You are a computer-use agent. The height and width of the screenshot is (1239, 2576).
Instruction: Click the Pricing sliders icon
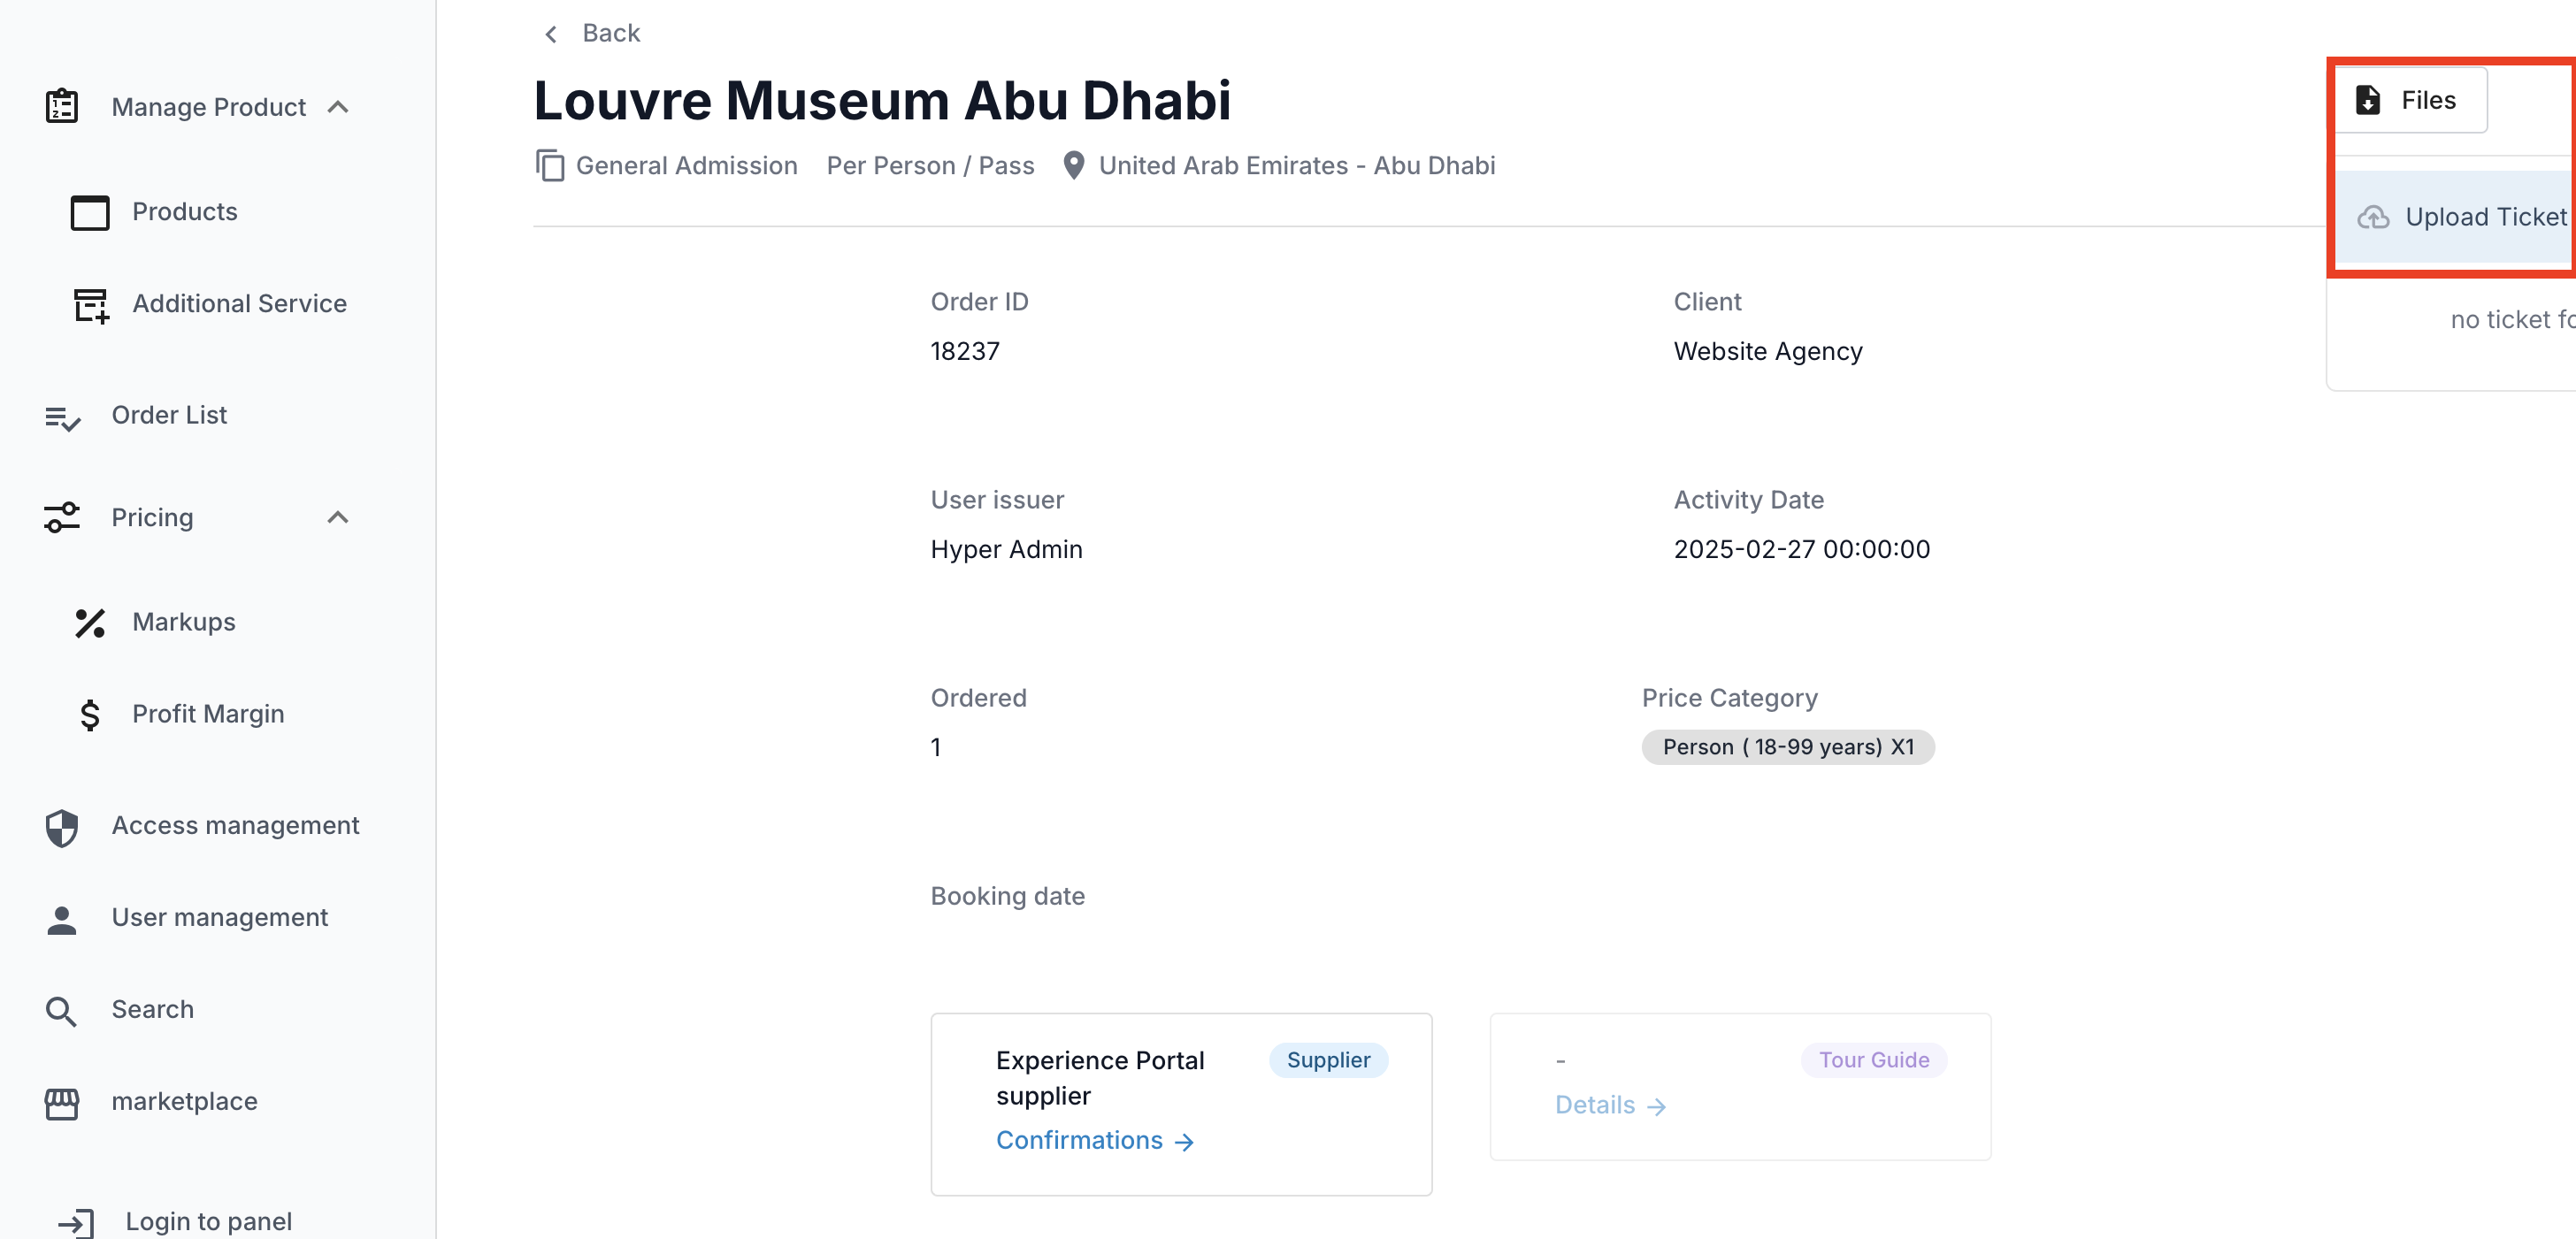click(x=62, y=517)
